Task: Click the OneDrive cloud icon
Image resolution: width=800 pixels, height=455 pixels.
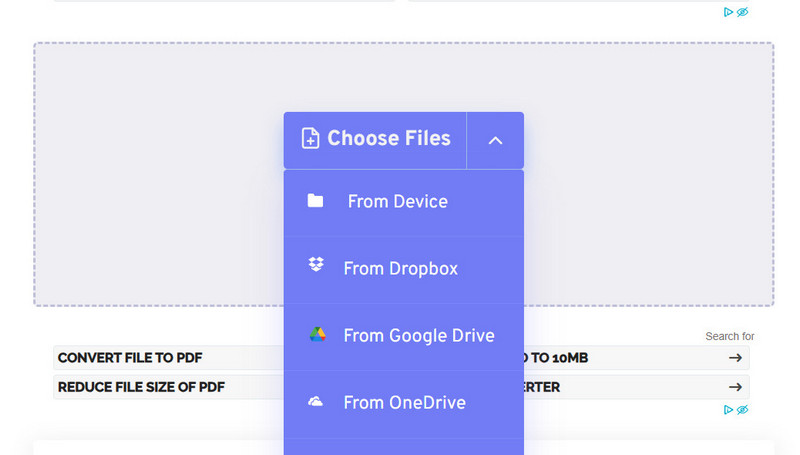Action: 315,402
